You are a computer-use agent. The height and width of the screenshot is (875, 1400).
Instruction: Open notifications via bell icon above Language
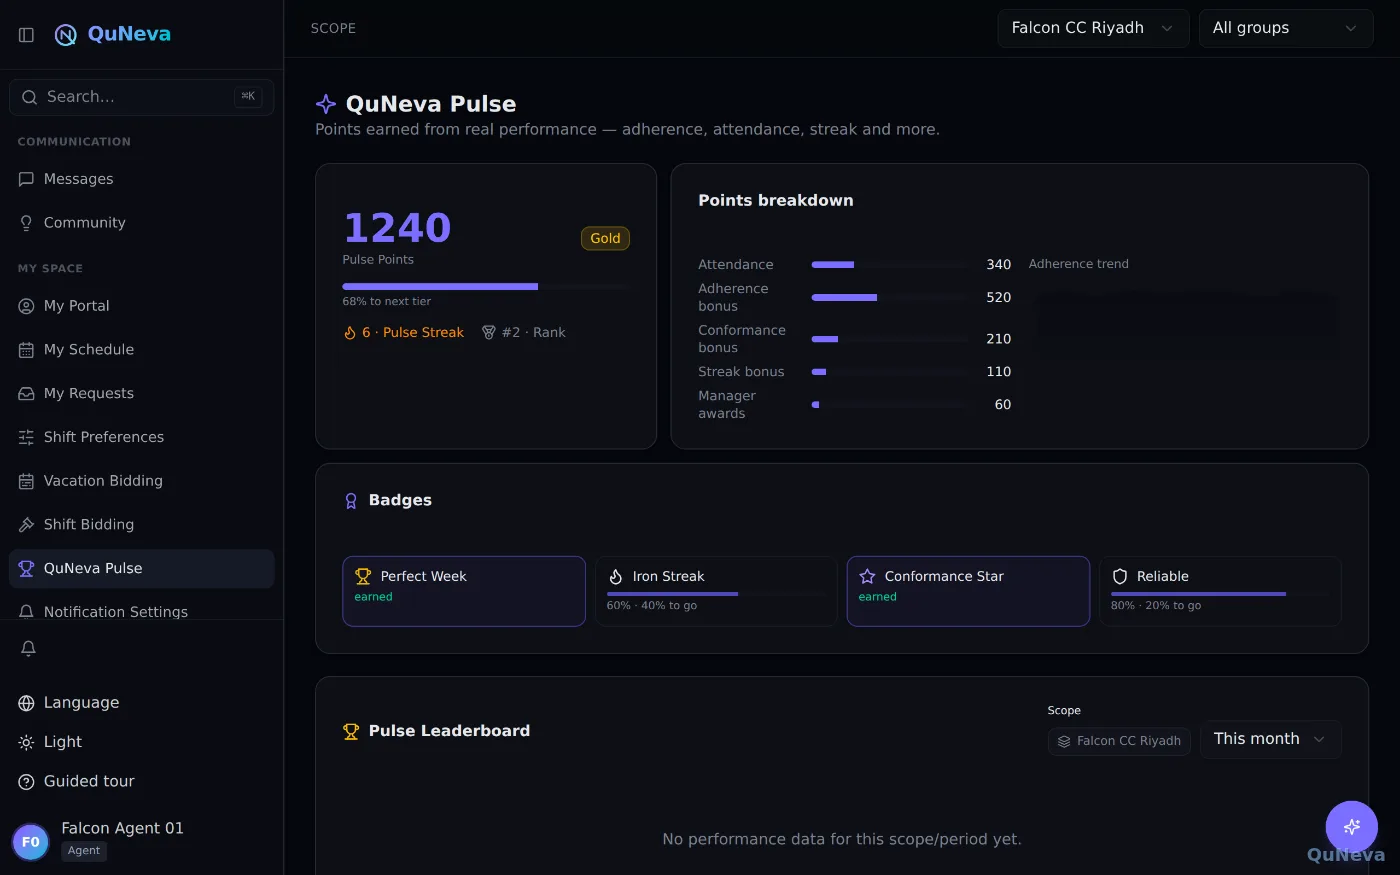[x=28, y=648]
